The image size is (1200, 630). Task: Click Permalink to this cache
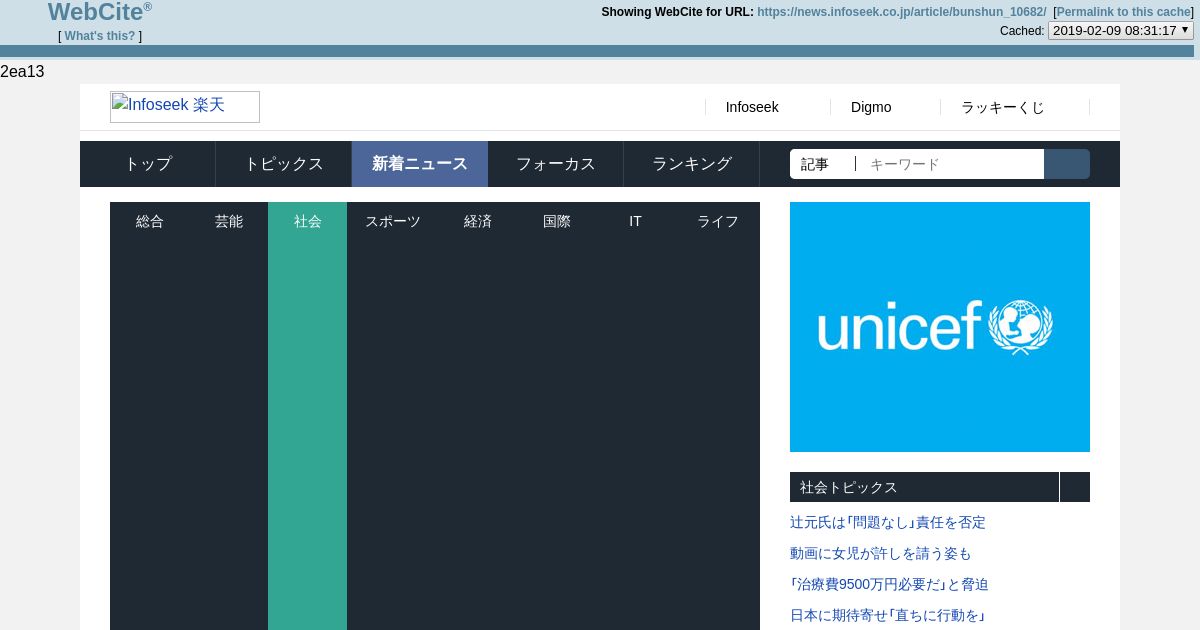pos(1124,12)
